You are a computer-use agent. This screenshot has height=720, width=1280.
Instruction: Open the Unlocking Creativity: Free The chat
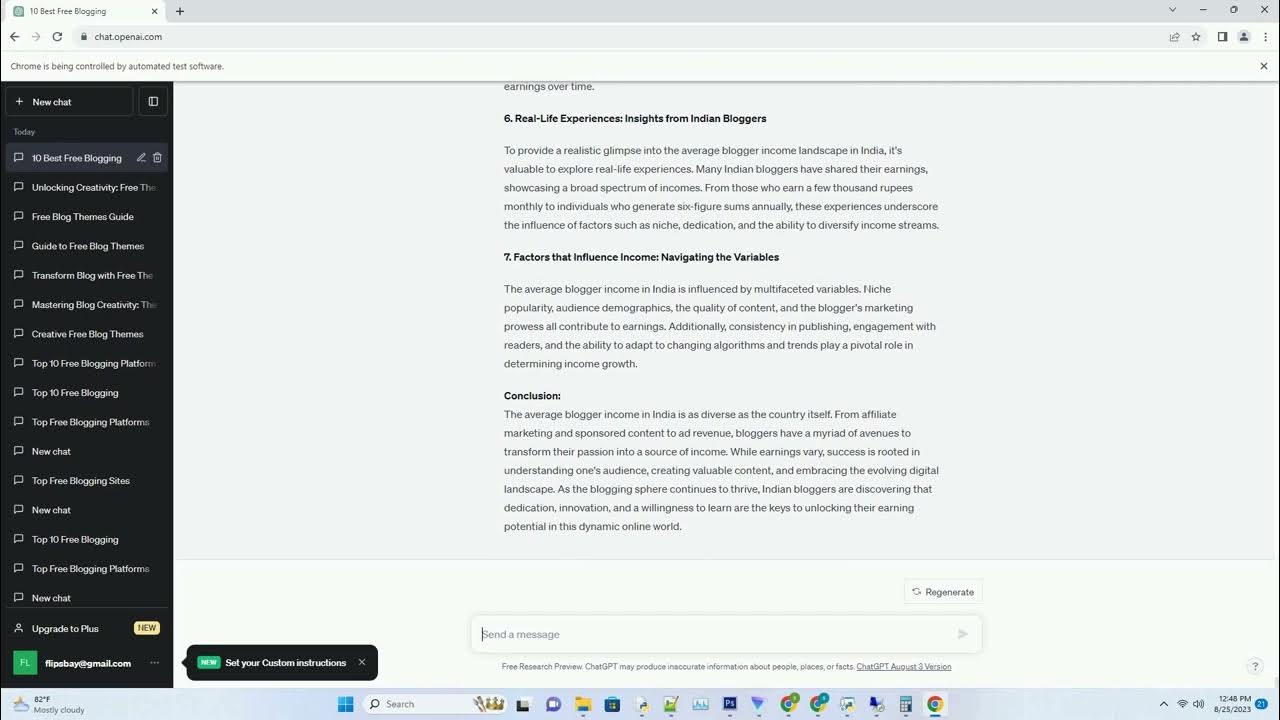[86, 187]
